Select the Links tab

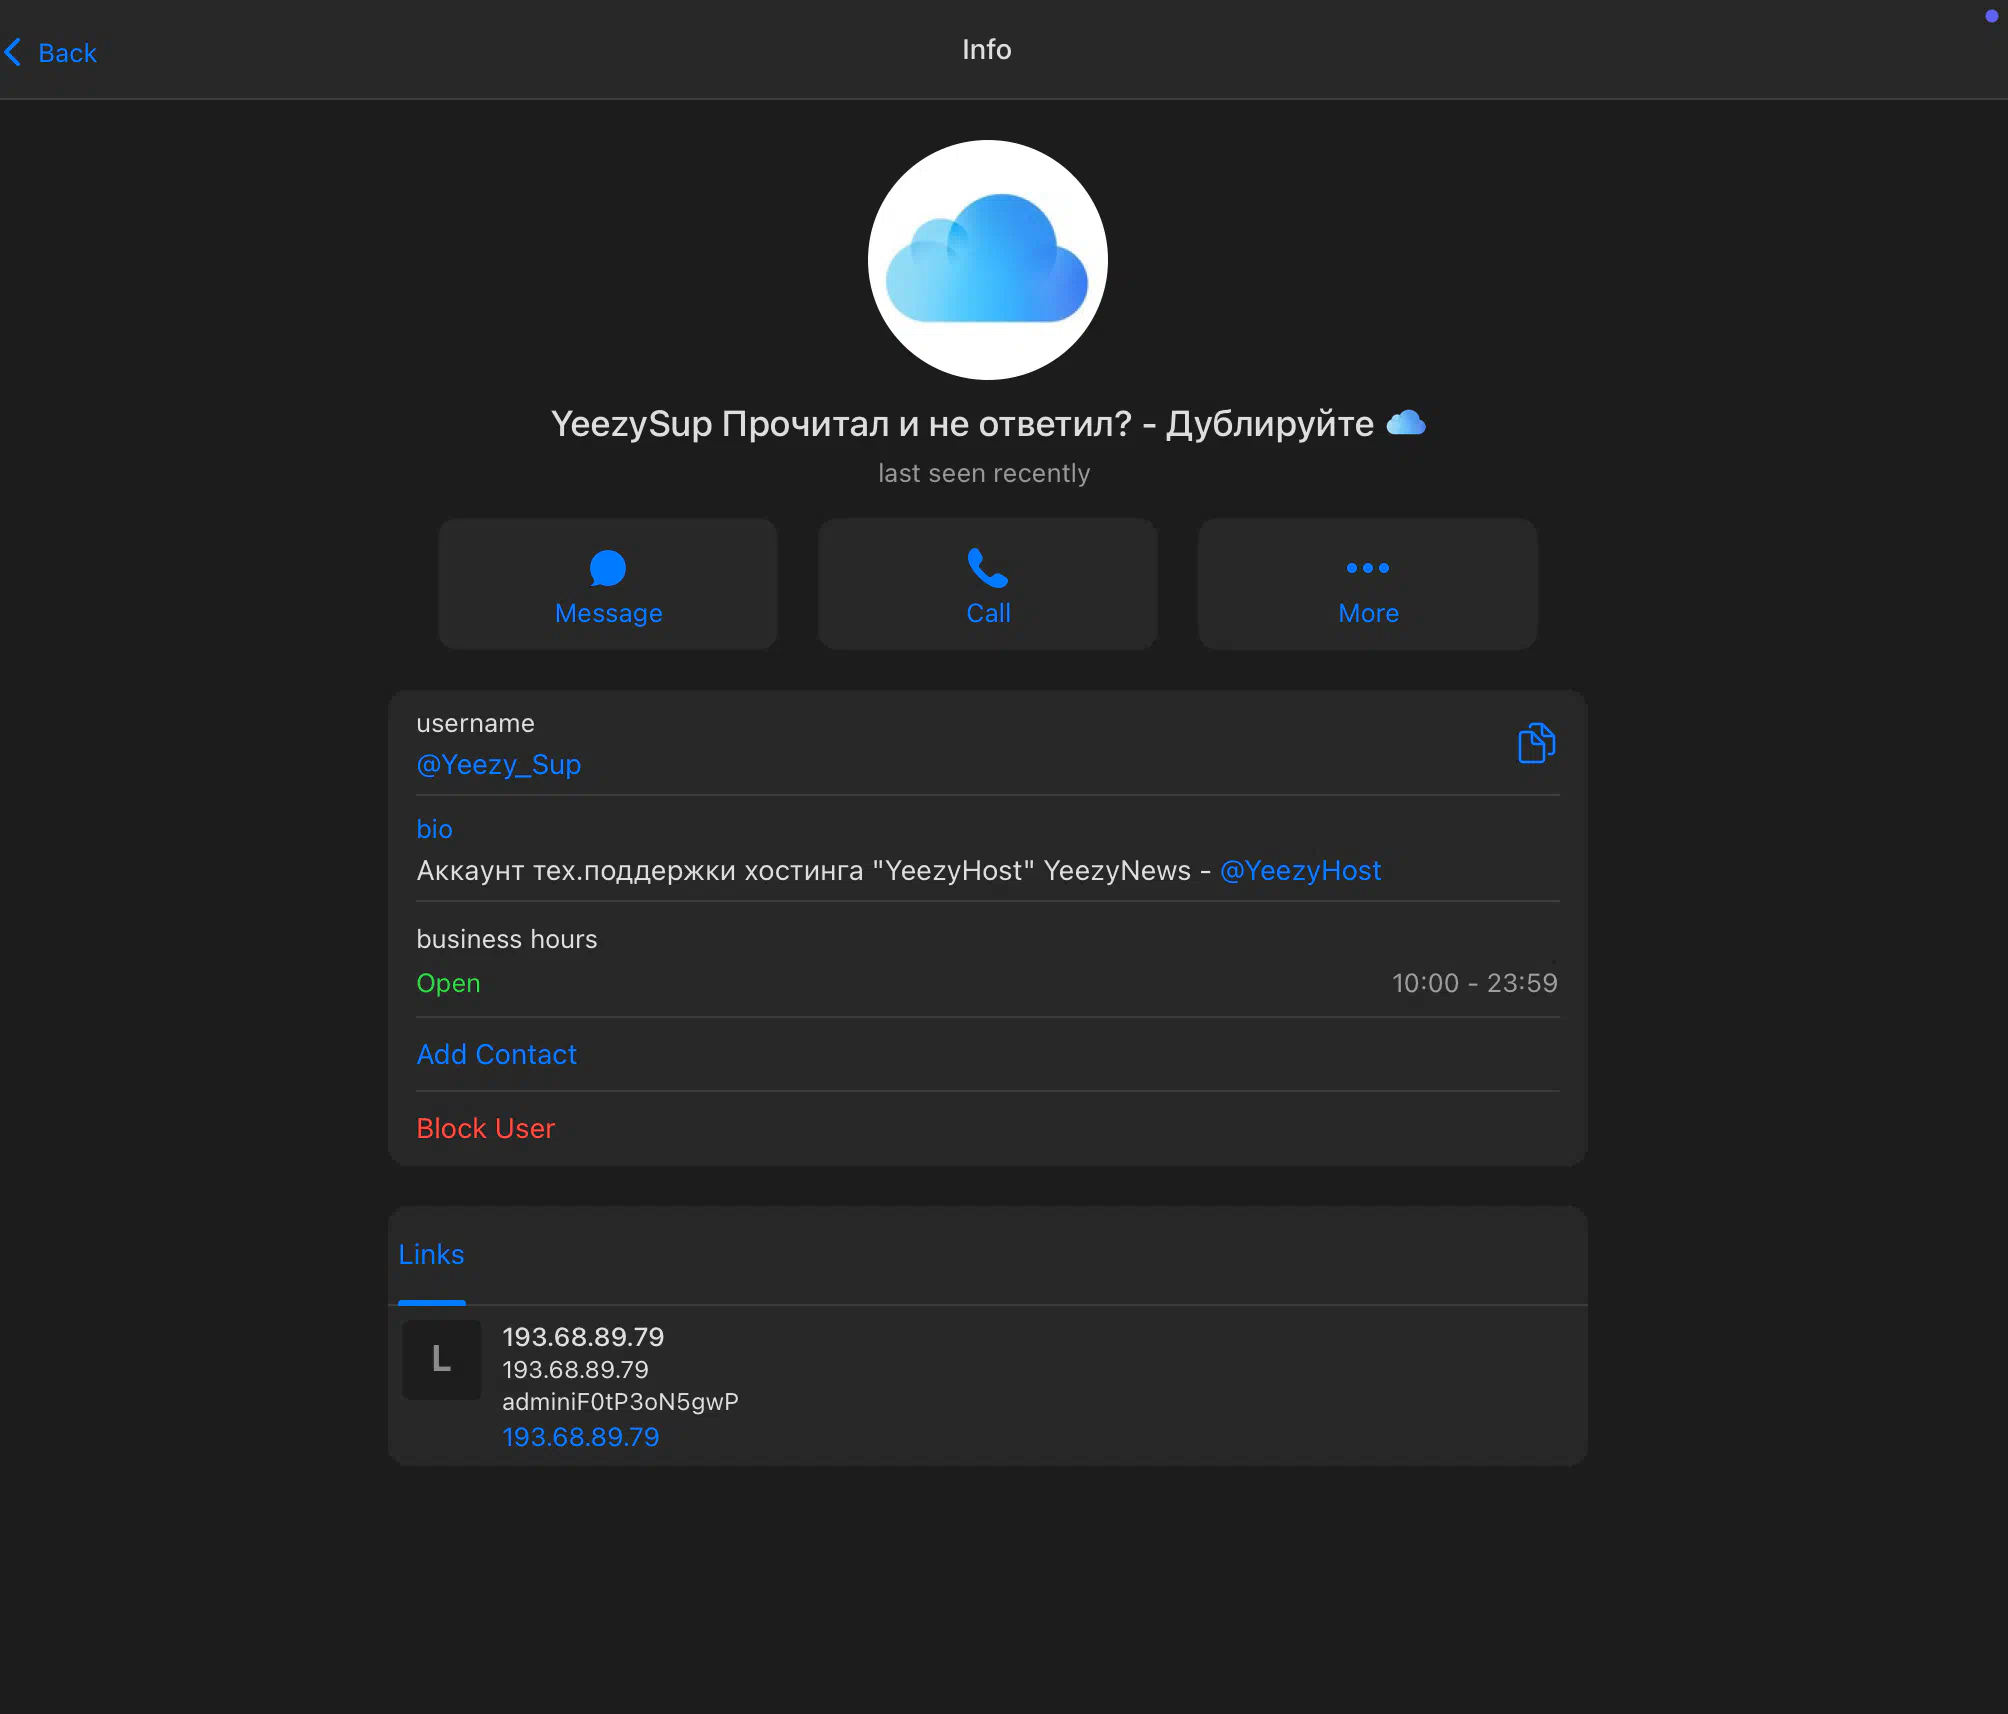click(x=431, y=1254)
